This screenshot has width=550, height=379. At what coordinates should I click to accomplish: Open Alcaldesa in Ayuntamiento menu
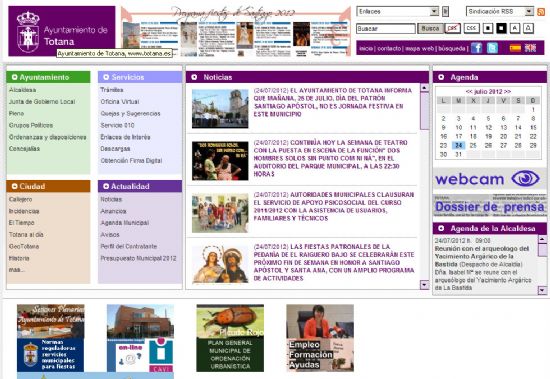coord(22,90)
